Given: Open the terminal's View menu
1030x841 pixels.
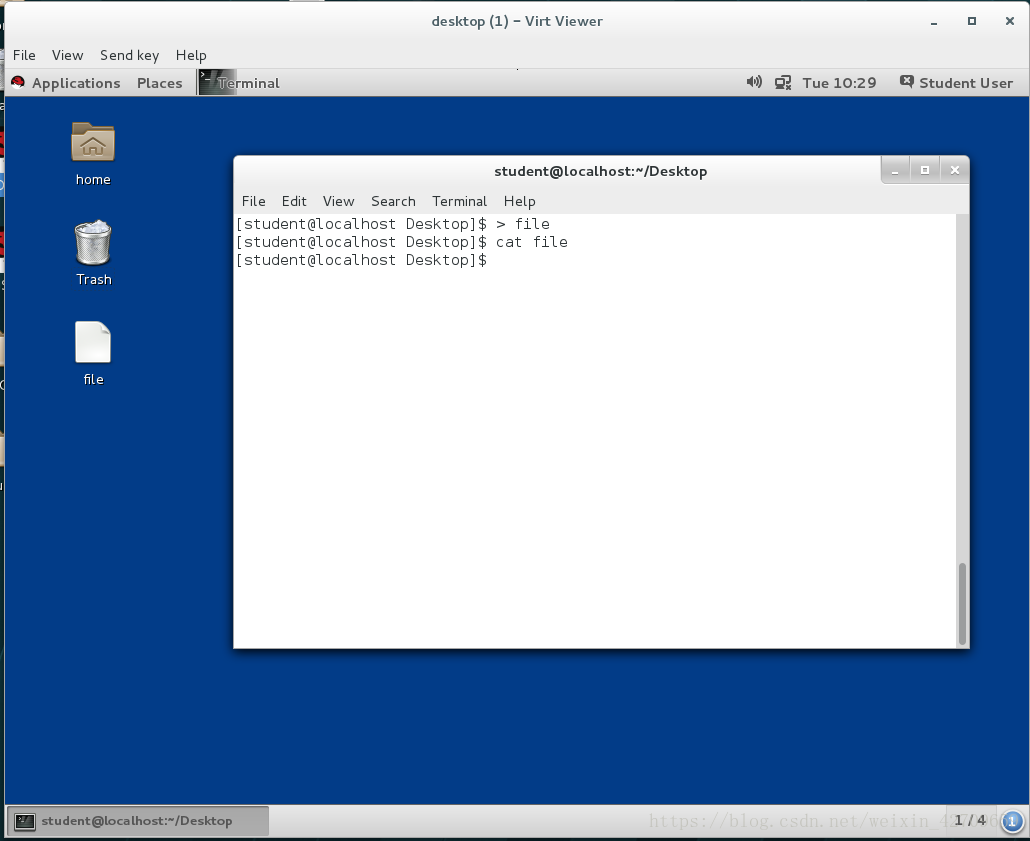Looking at the screenshot, I should [x=338, y=201].
